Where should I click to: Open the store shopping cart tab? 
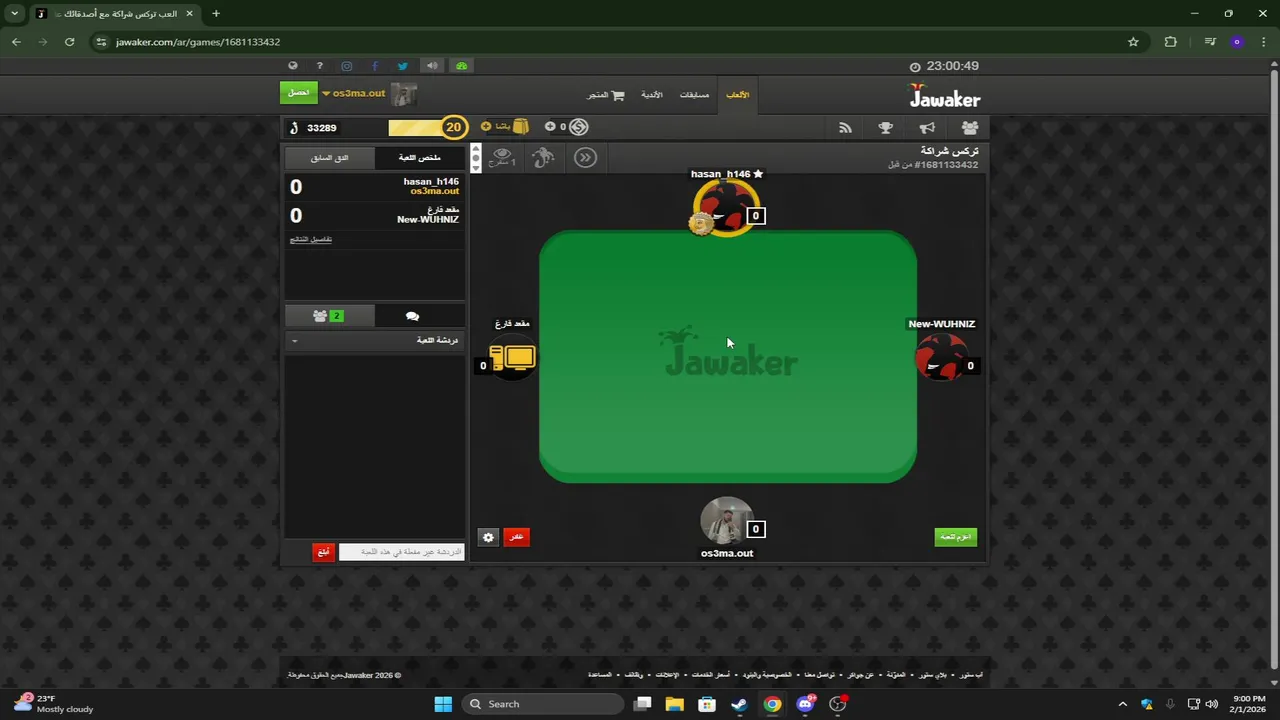coord(605,95)
